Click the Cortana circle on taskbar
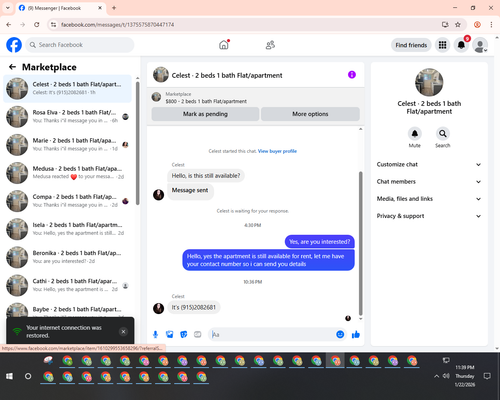This screenshot has height=400, width=500. tap(28, 376)
